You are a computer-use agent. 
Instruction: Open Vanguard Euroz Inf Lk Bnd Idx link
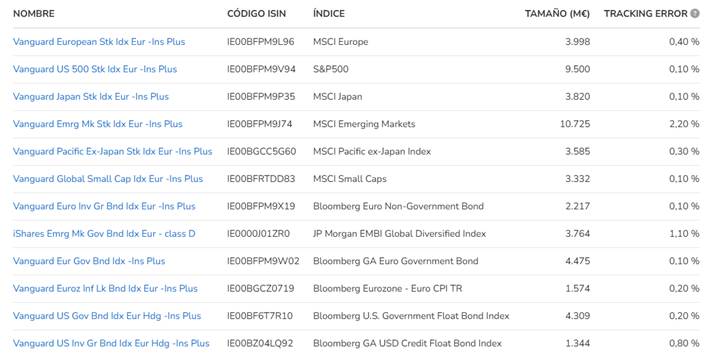pos(105,288)
